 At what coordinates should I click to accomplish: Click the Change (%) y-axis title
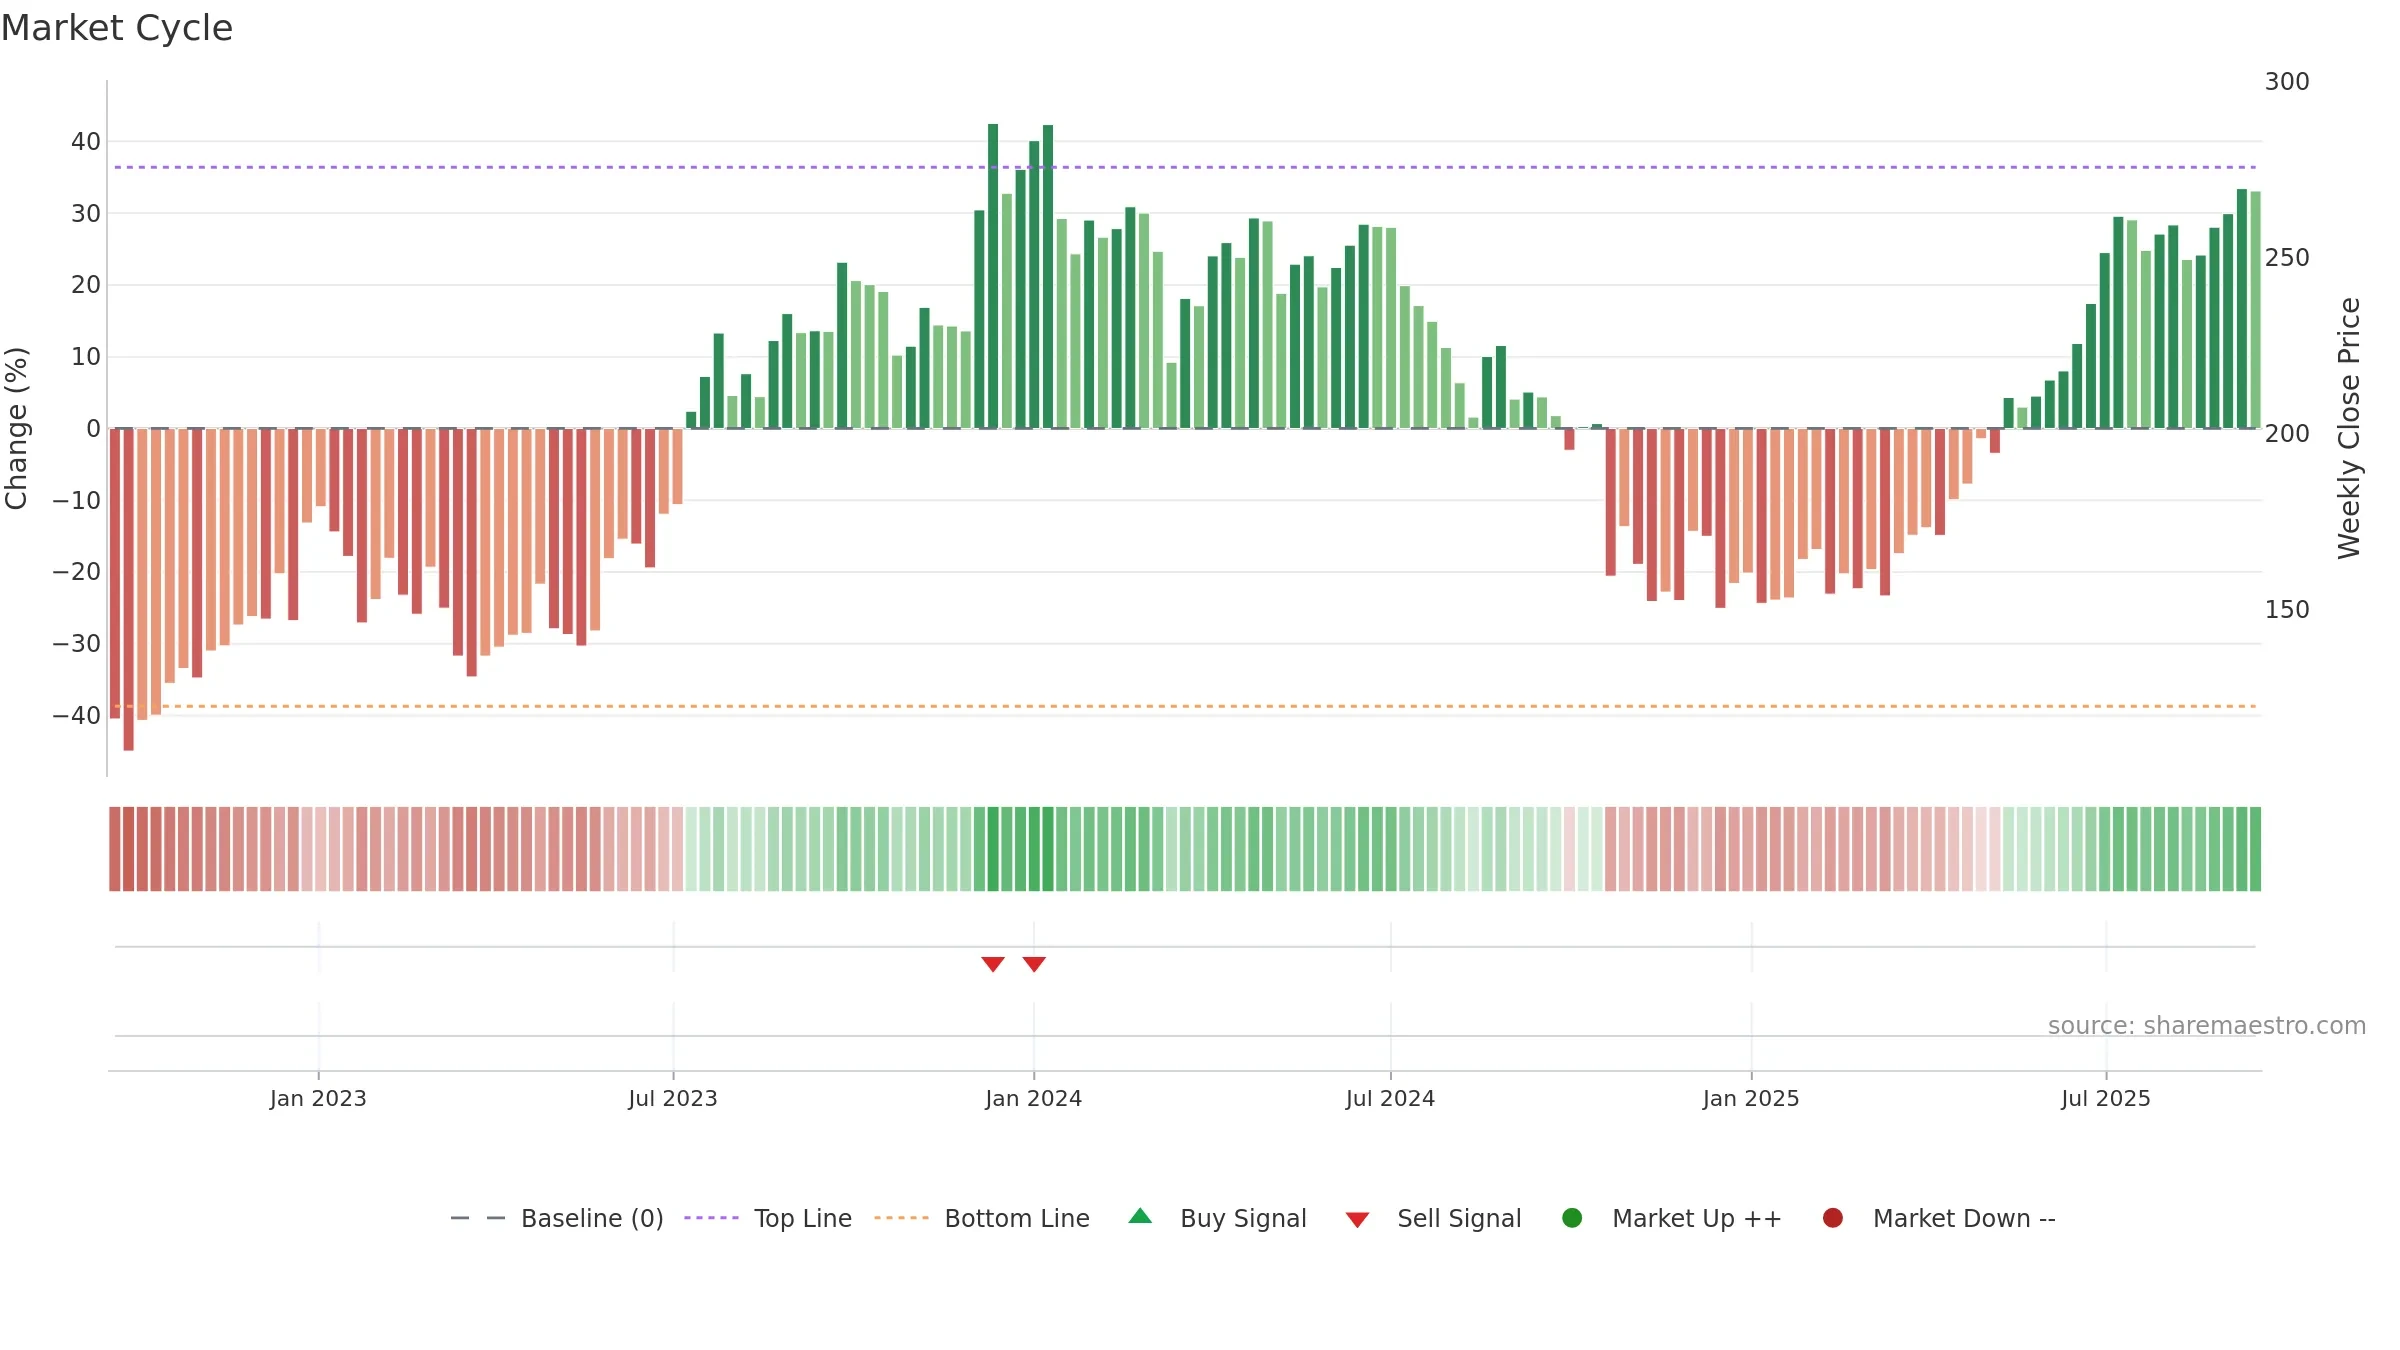(x=16, y=428)
